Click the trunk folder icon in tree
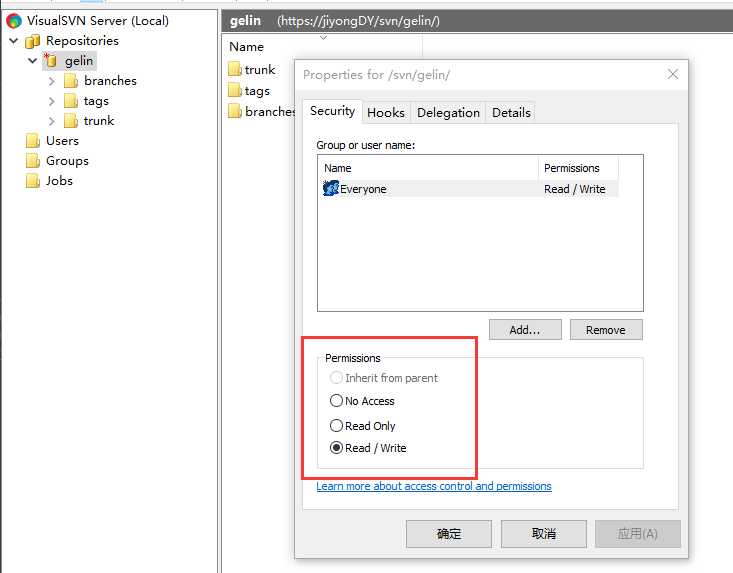 [x=71, y=121]
